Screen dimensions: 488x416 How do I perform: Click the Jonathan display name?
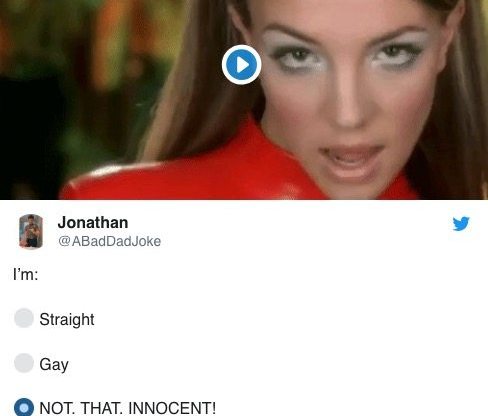tap(93, 223)
